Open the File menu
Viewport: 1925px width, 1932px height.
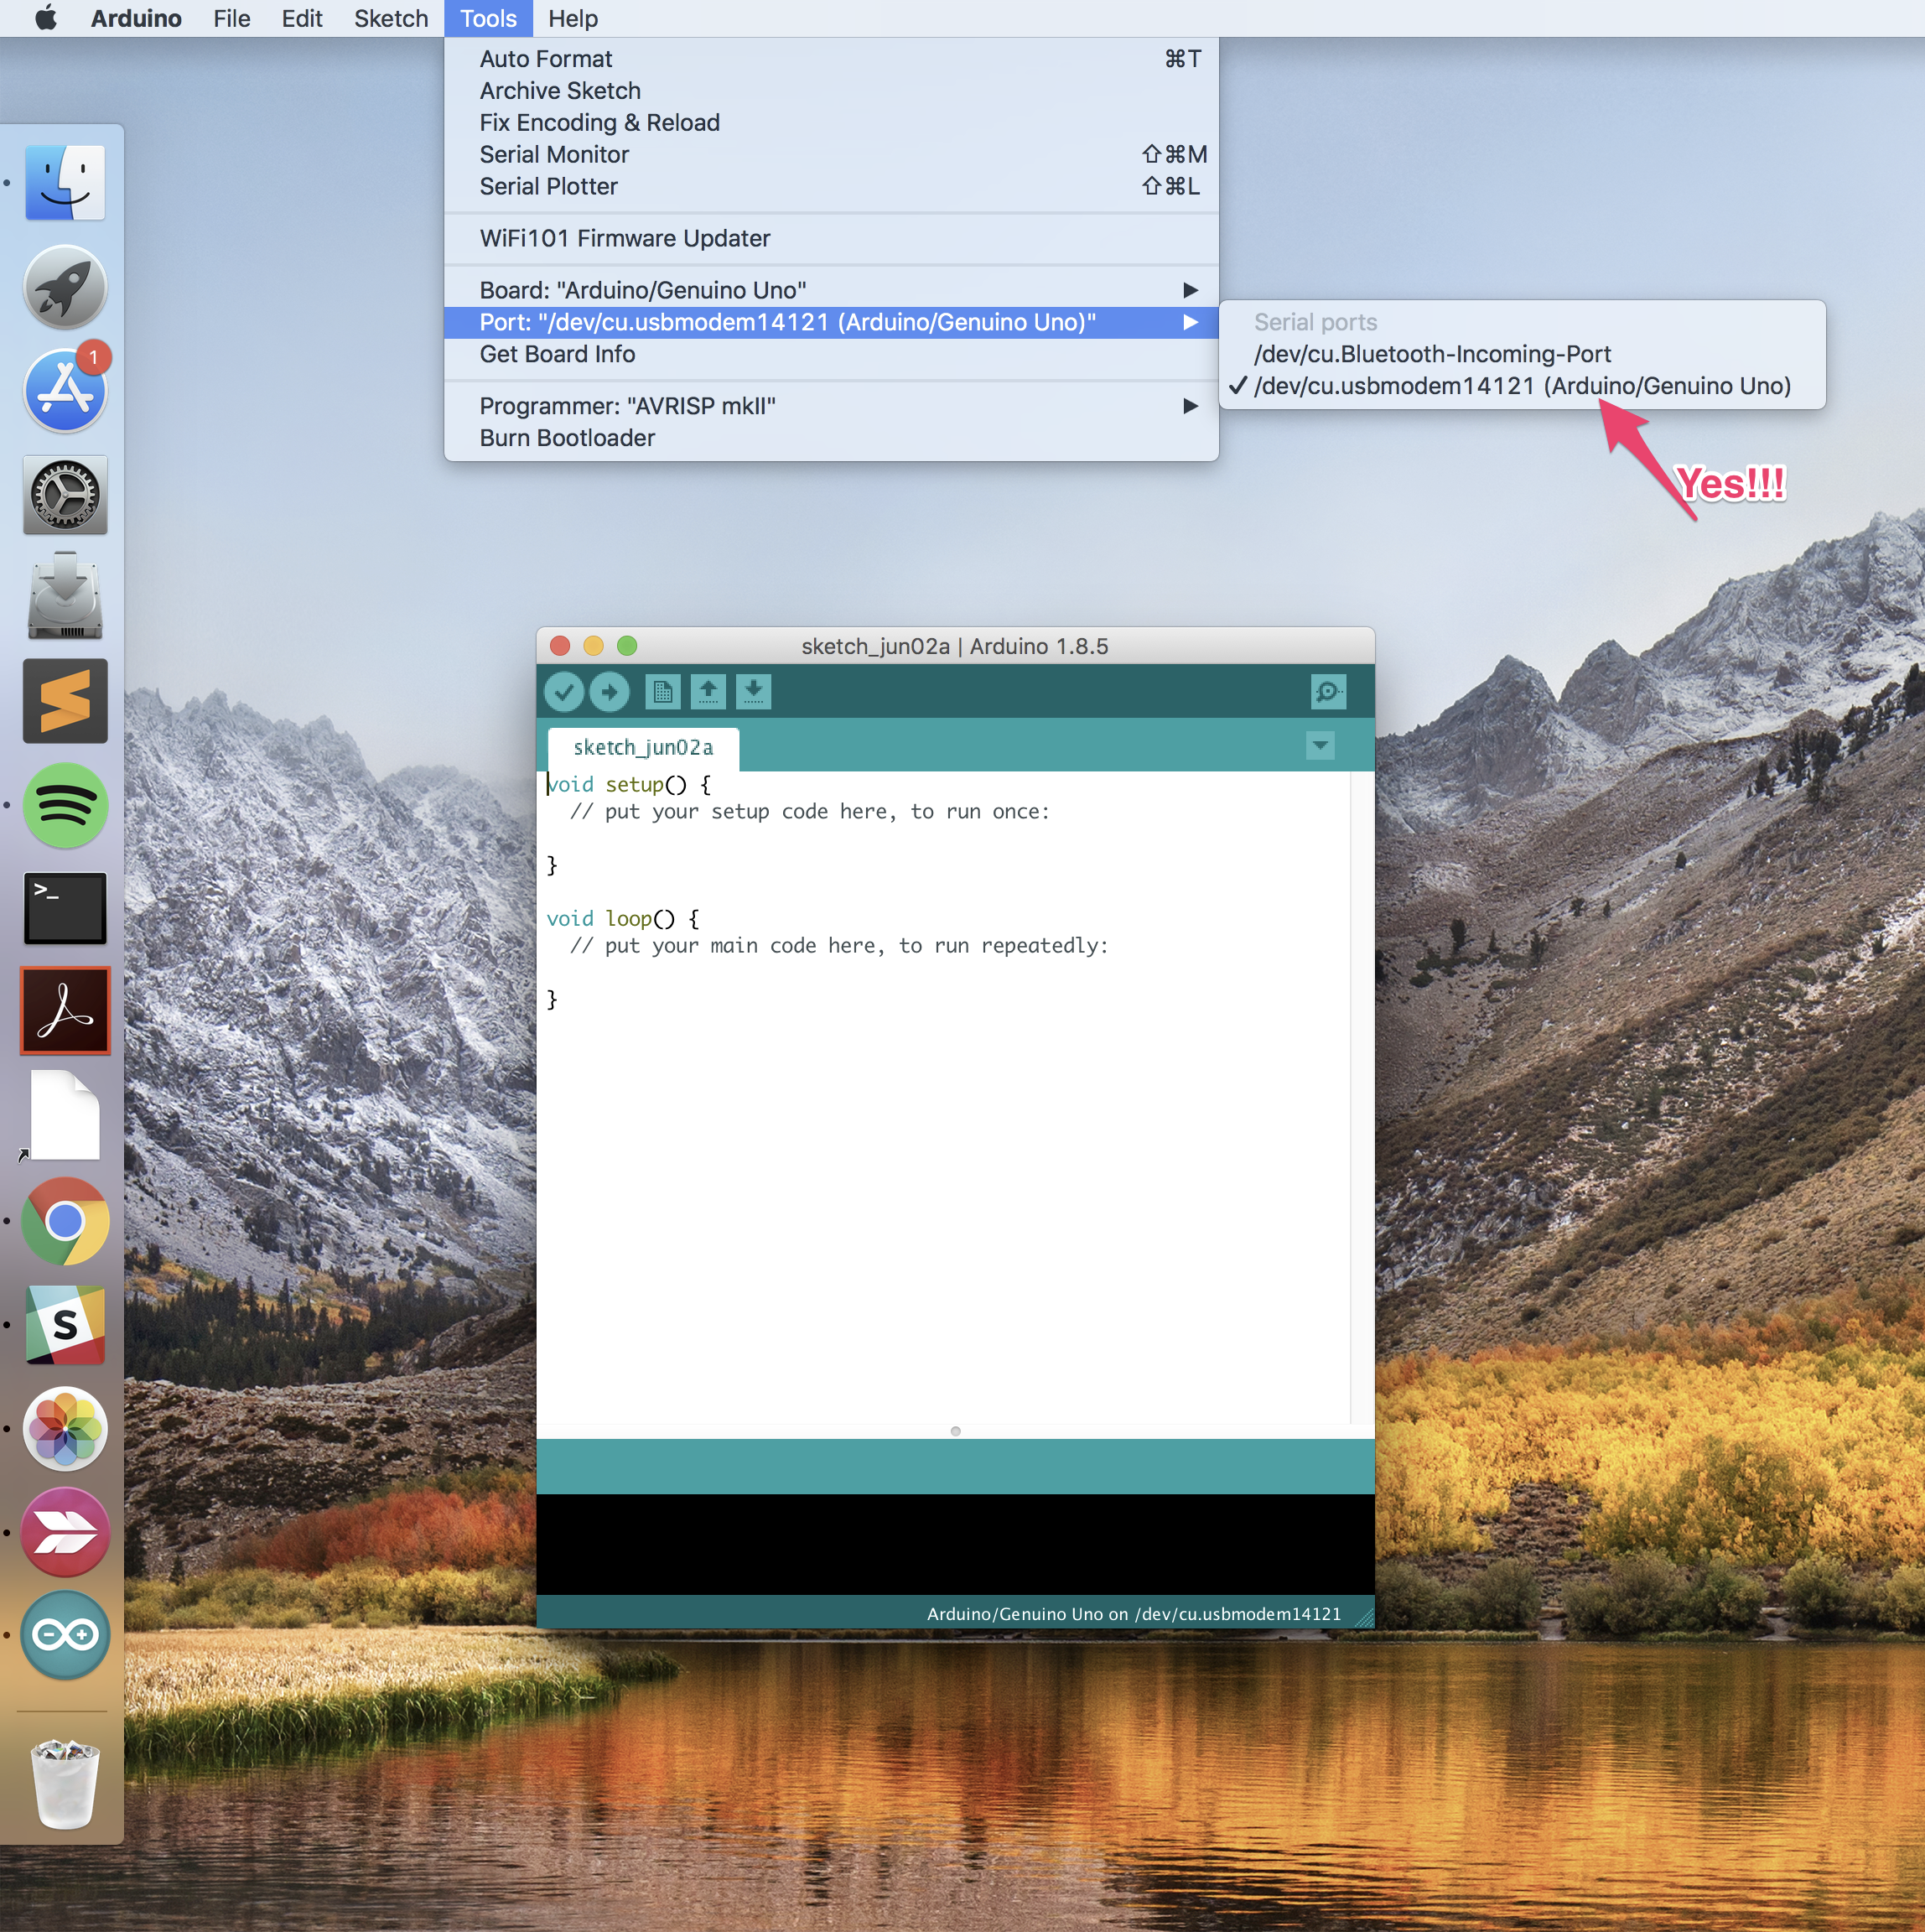(232, 18)
